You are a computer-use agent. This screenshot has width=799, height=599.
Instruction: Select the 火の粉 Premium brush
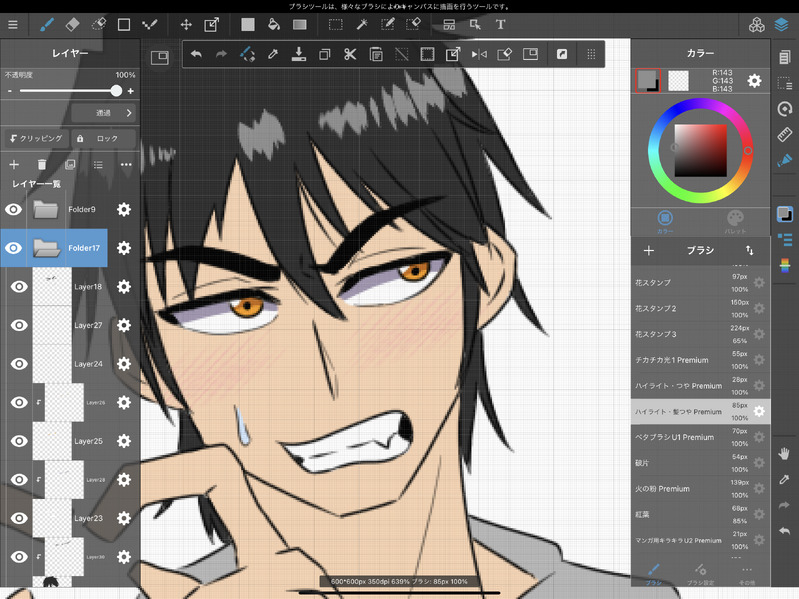click(700, 488)
